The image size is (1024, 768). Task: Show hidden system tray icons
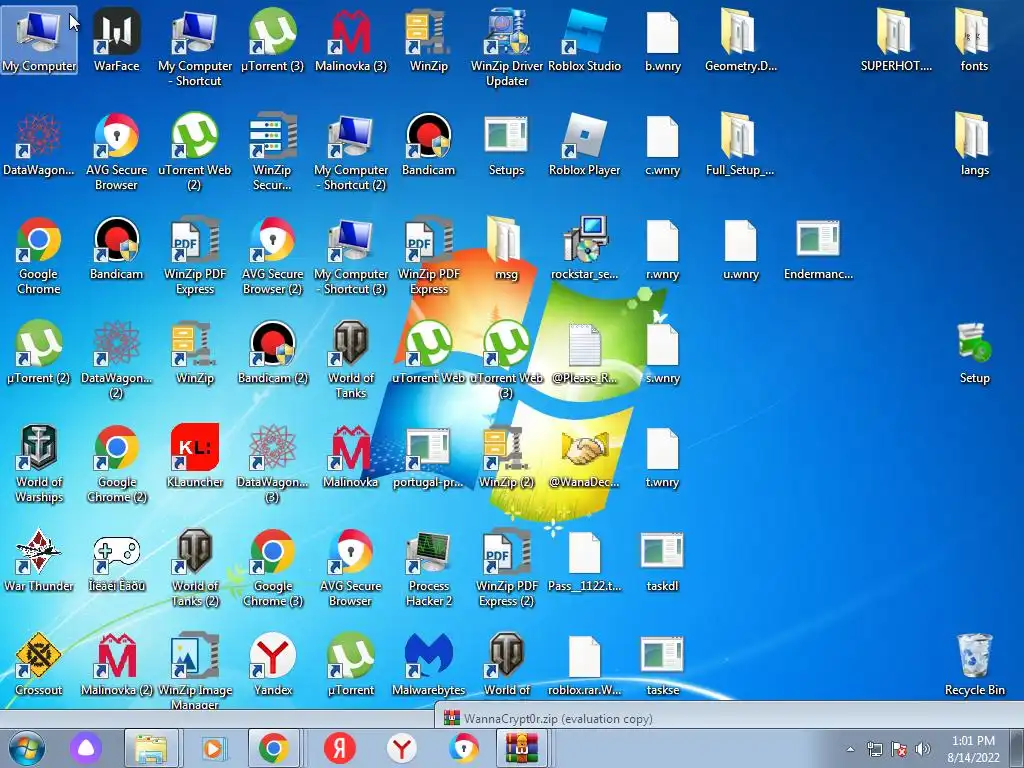point(850,749)
